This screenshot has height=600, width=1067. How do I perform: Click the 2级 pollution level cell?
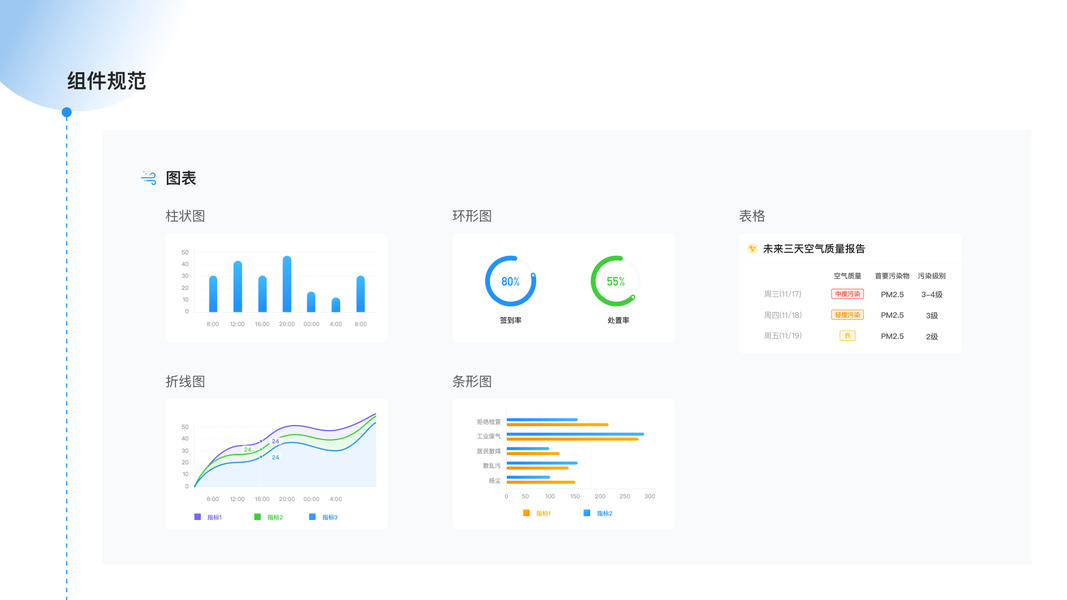932,337
